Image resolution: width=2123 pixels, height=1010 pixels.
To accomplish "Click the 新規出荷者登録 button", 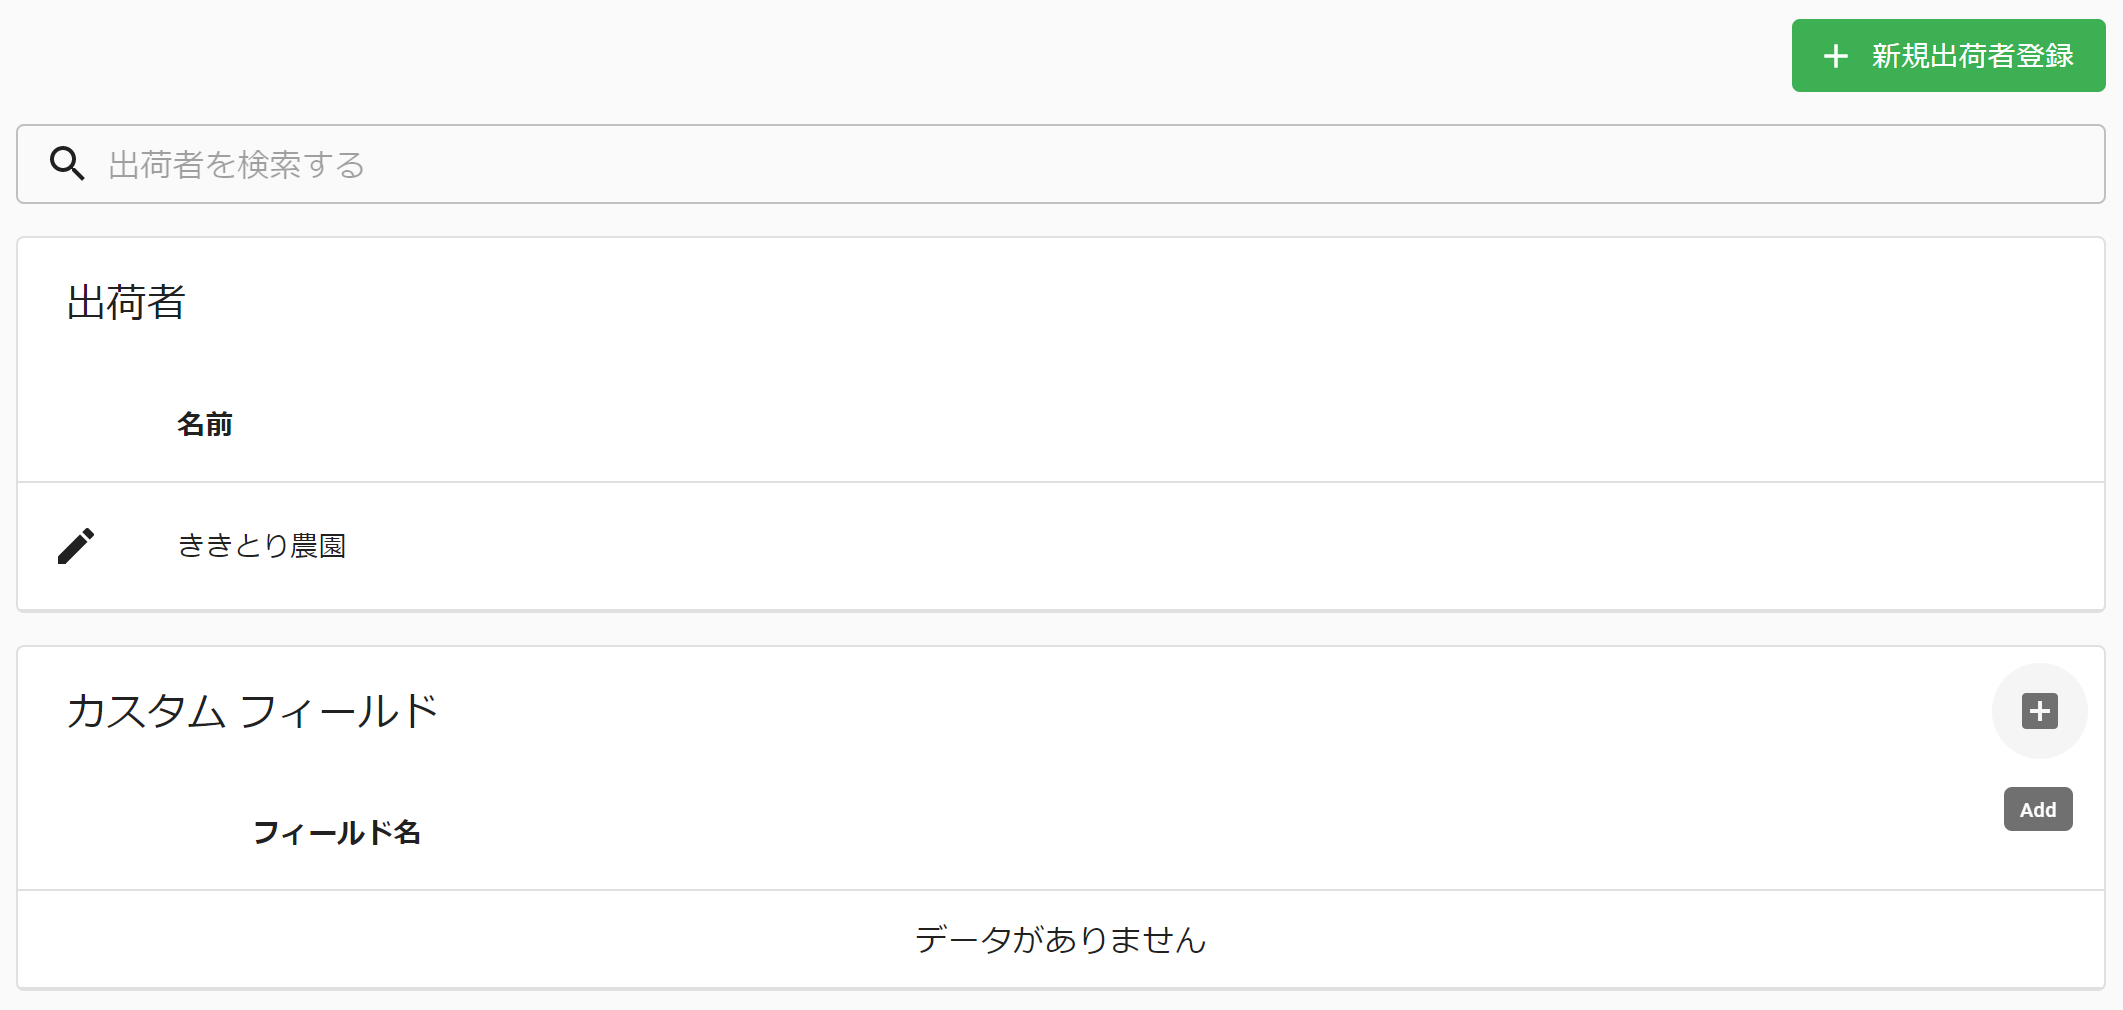I will click(1947, 56).
